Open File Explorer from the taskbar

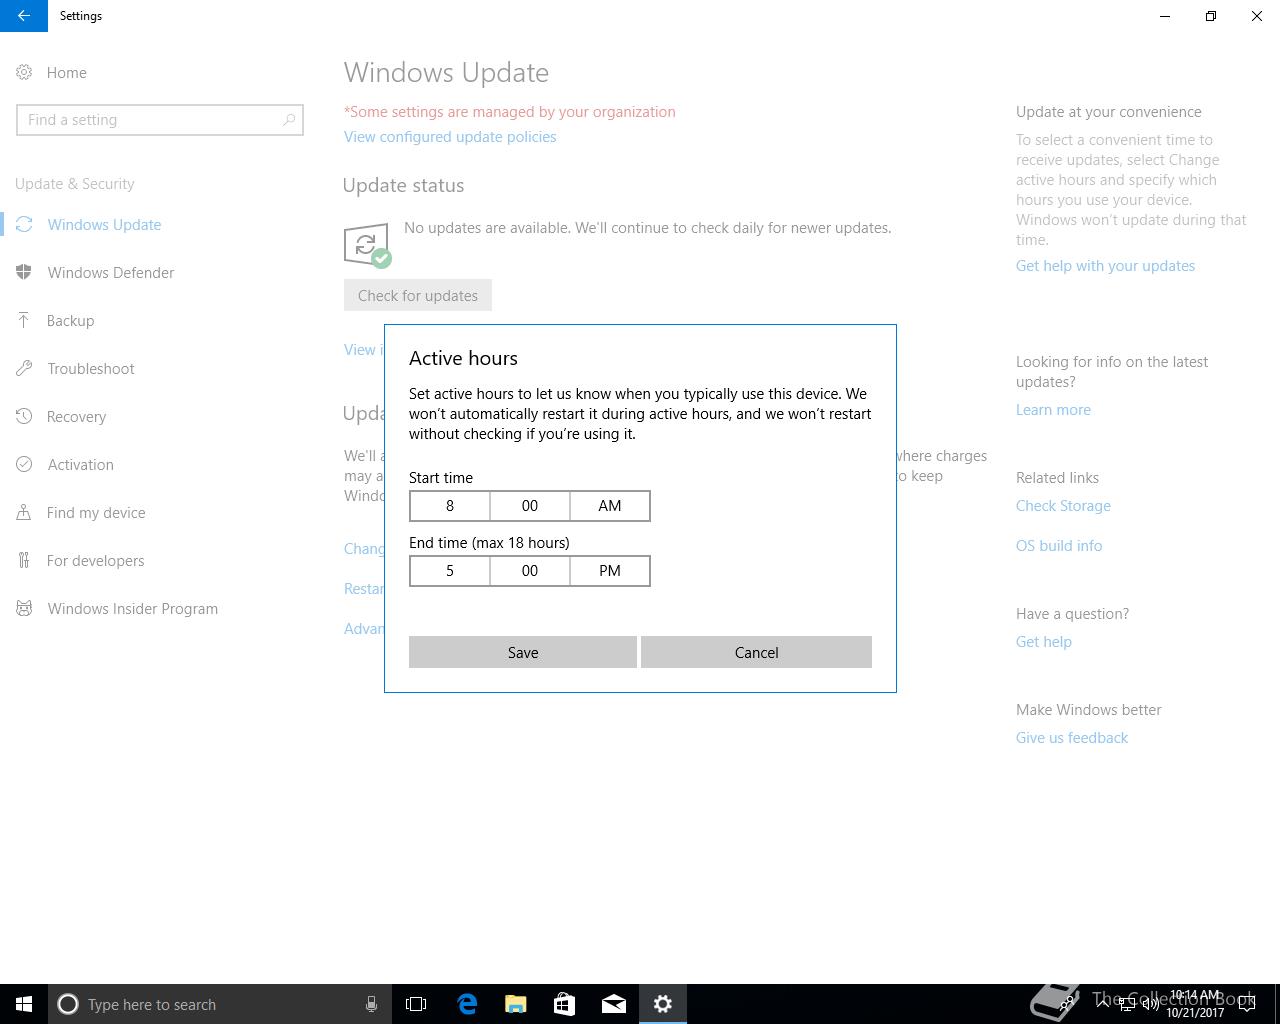click(x=516, y=1004)
